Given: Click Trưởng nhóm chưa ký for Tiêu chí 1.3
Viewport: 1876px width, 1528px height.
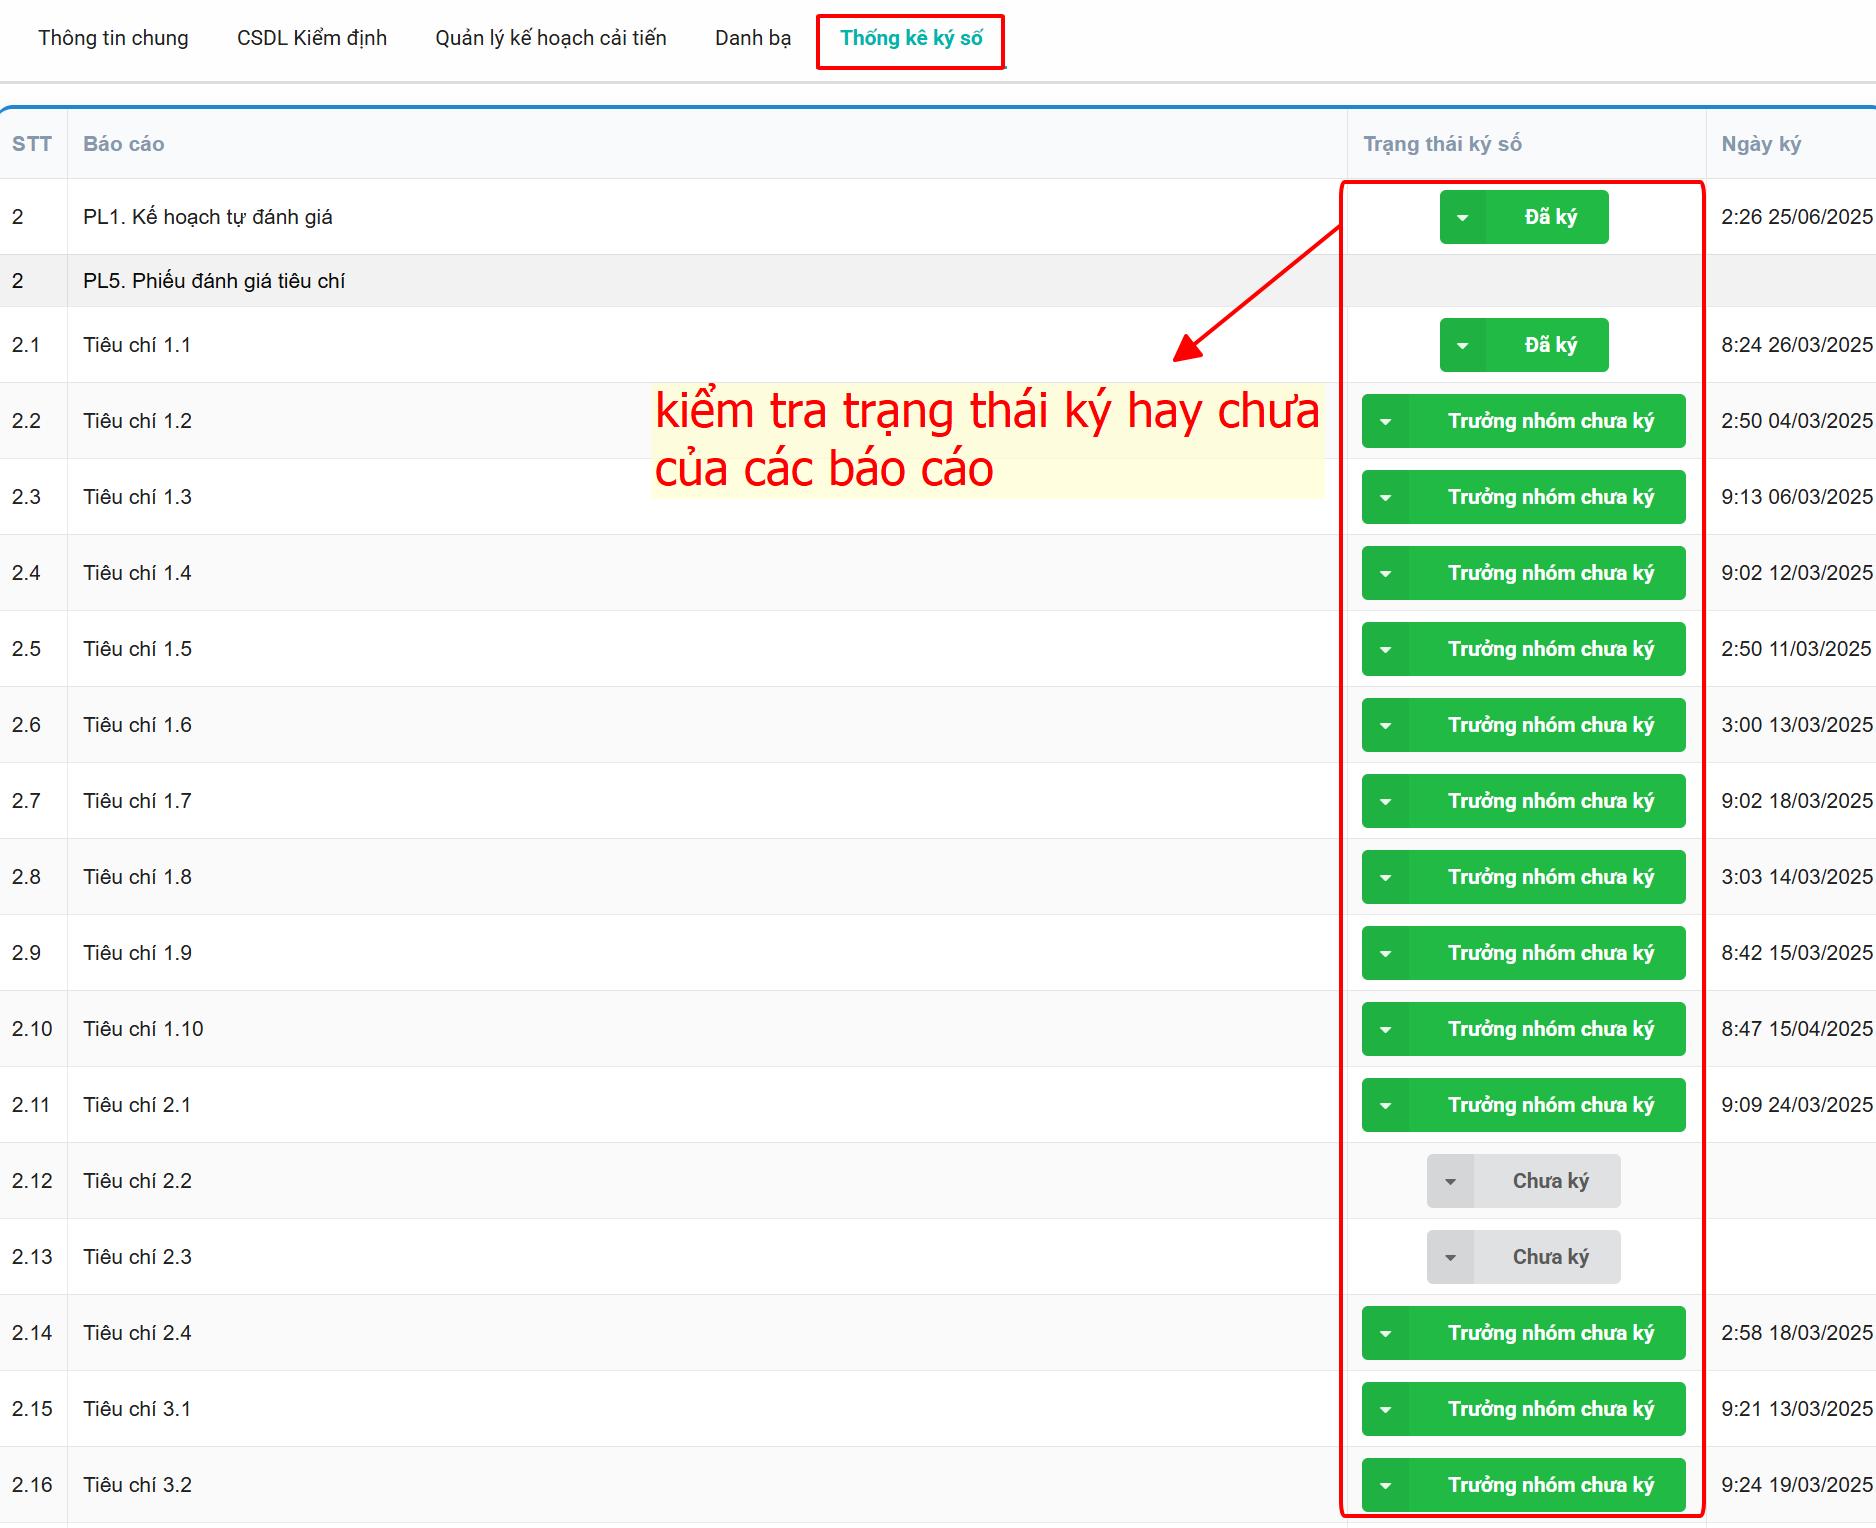Looking at the screenshot, I should pyautogui.click(x=1549, y=497).
